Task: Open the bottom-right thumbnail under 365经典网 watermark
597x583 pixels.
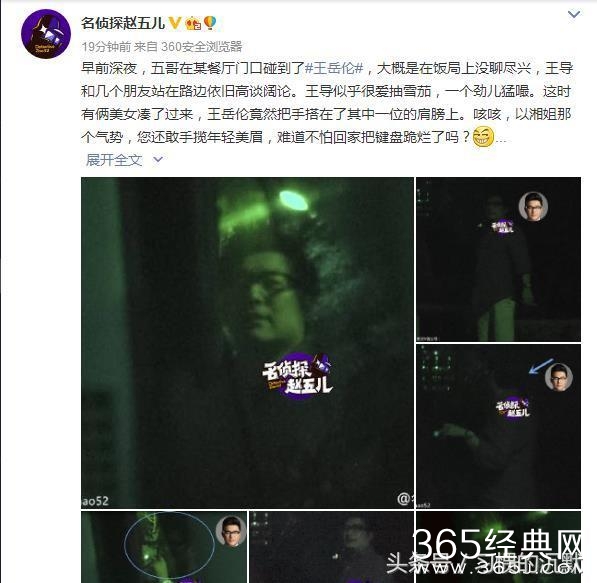Action: 498,547
